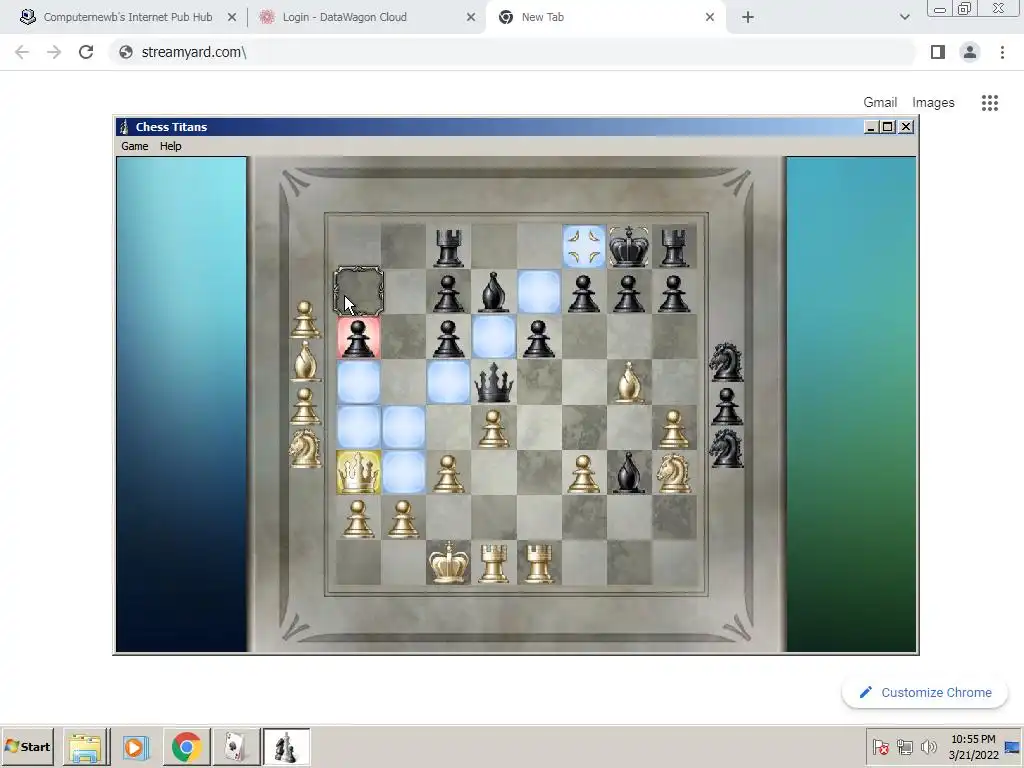This screenshot has width=1024, height=768.
Task: Select the white pawn directly below the white queen
Action: click(358, 519)
